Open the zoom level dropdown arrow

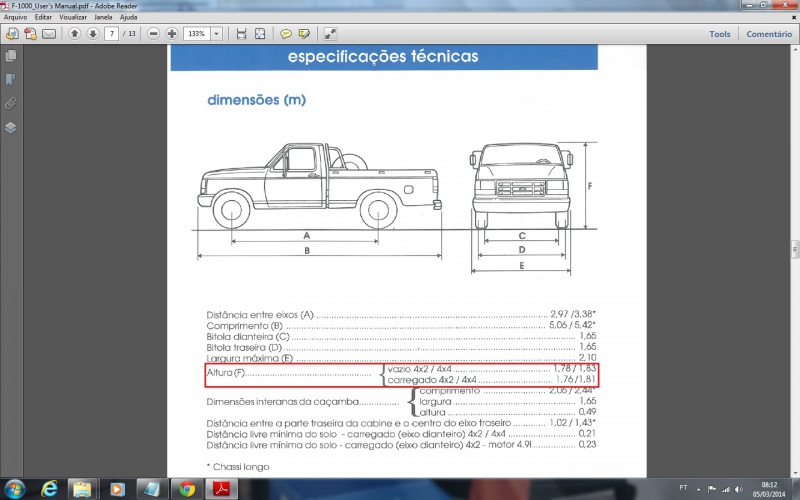(x=216, y=34)
